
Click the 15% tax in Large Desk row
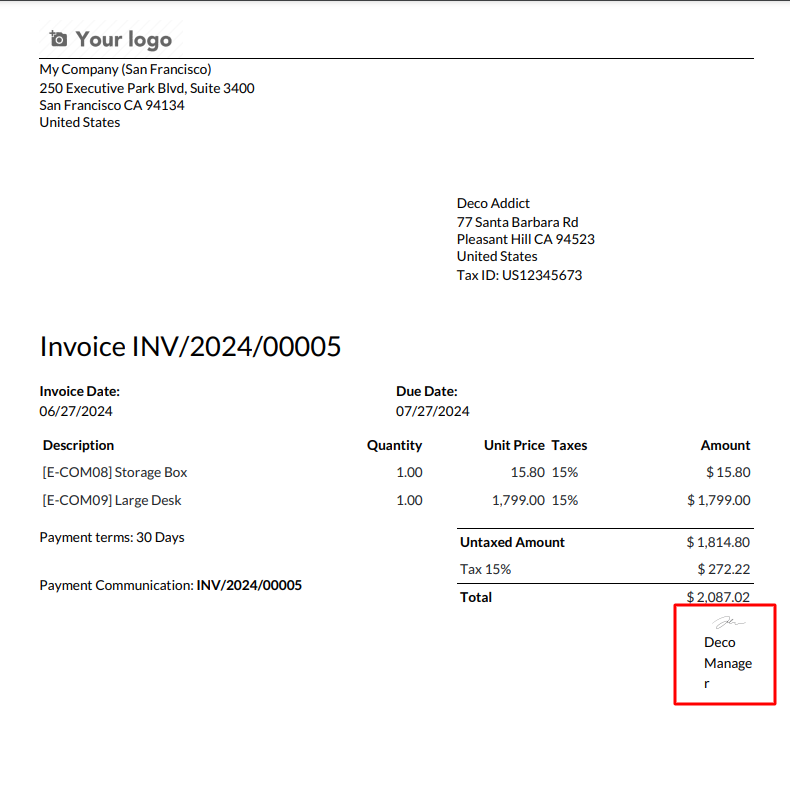565,500
